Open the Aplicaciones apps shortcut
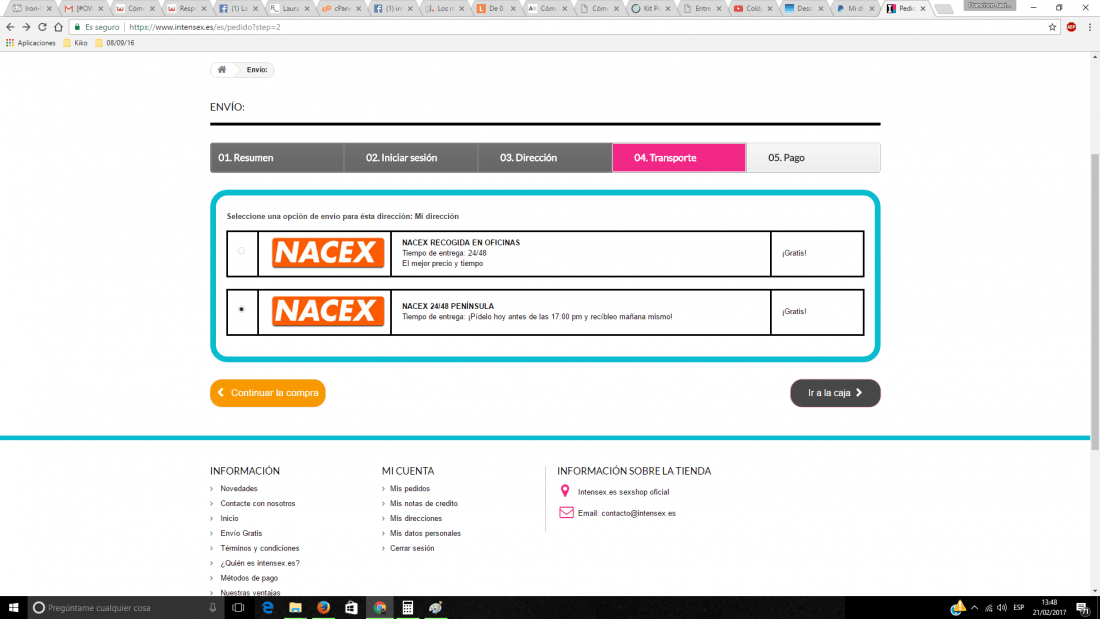 pos(30,43)
